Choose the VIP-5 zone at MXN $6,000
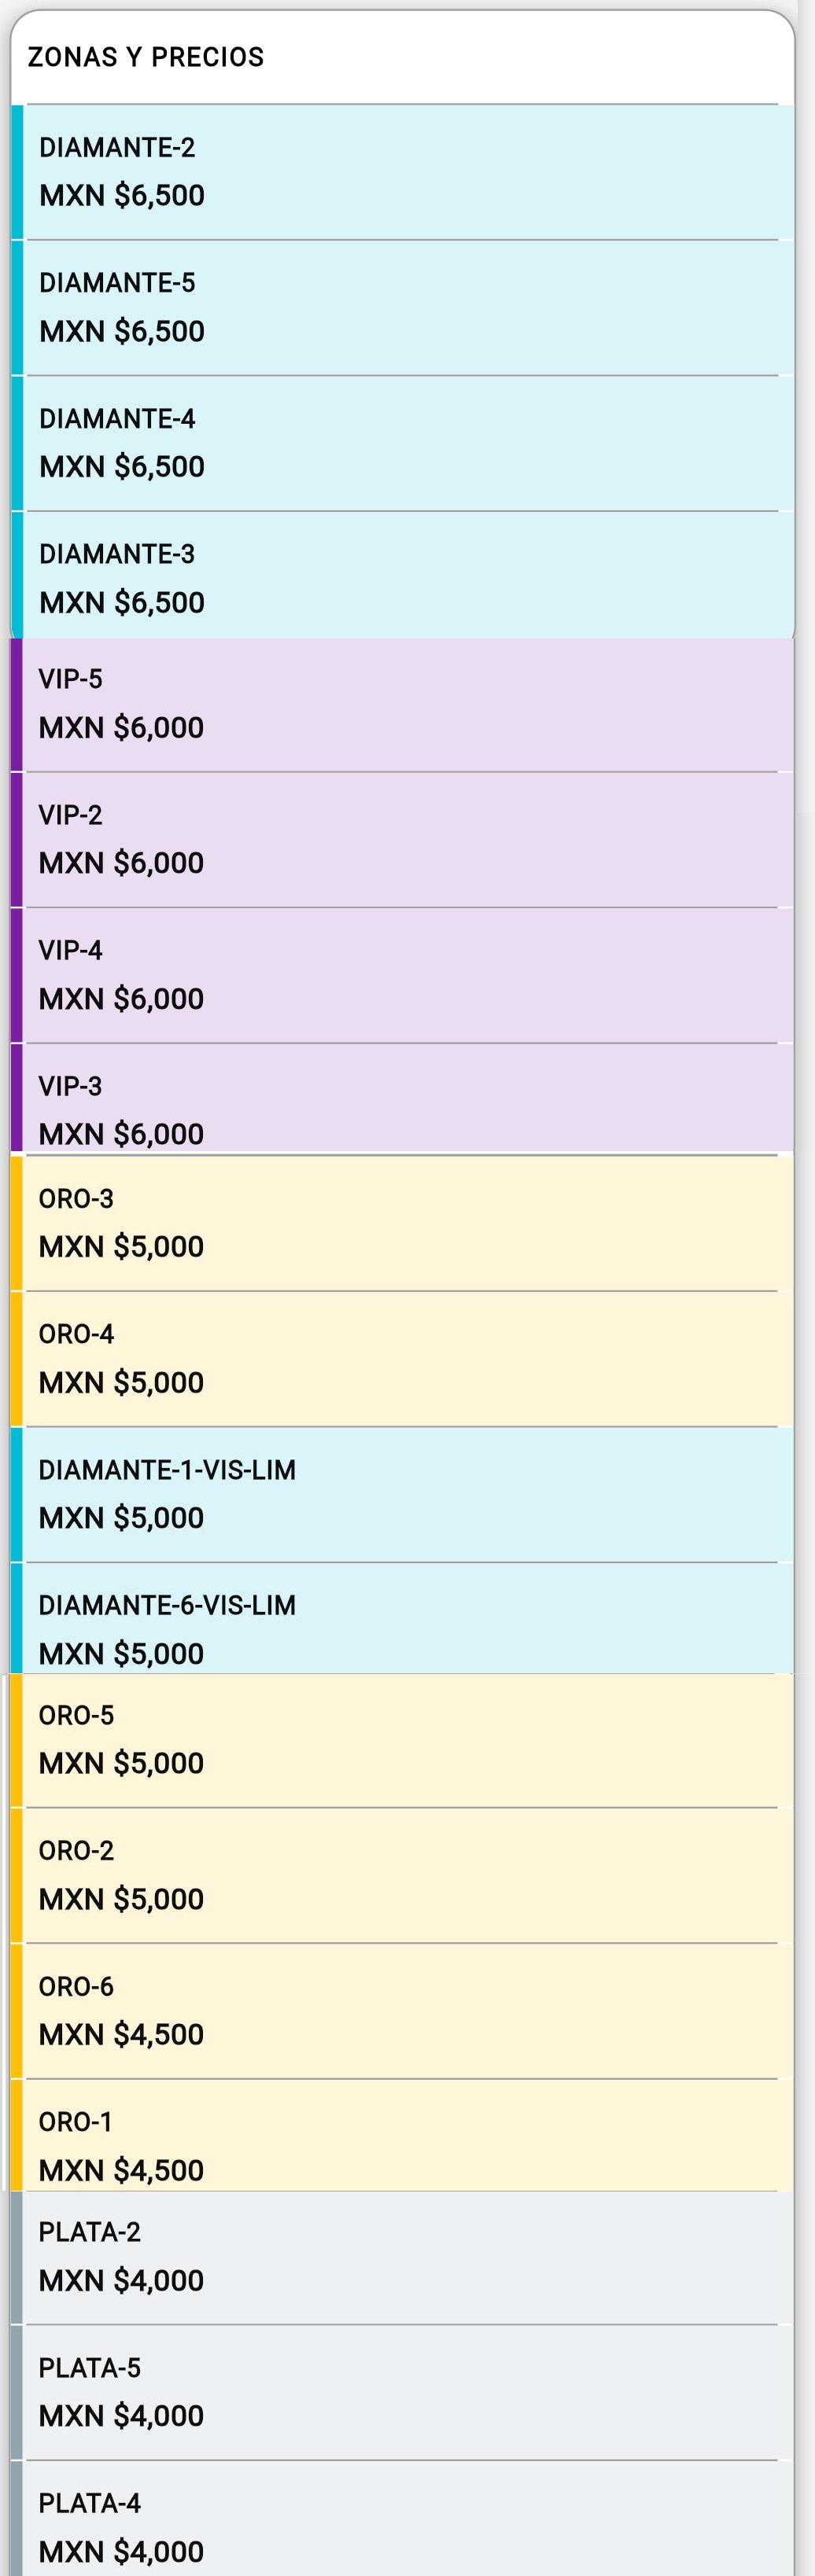815x2576 pixels. [x=402, y=705]
